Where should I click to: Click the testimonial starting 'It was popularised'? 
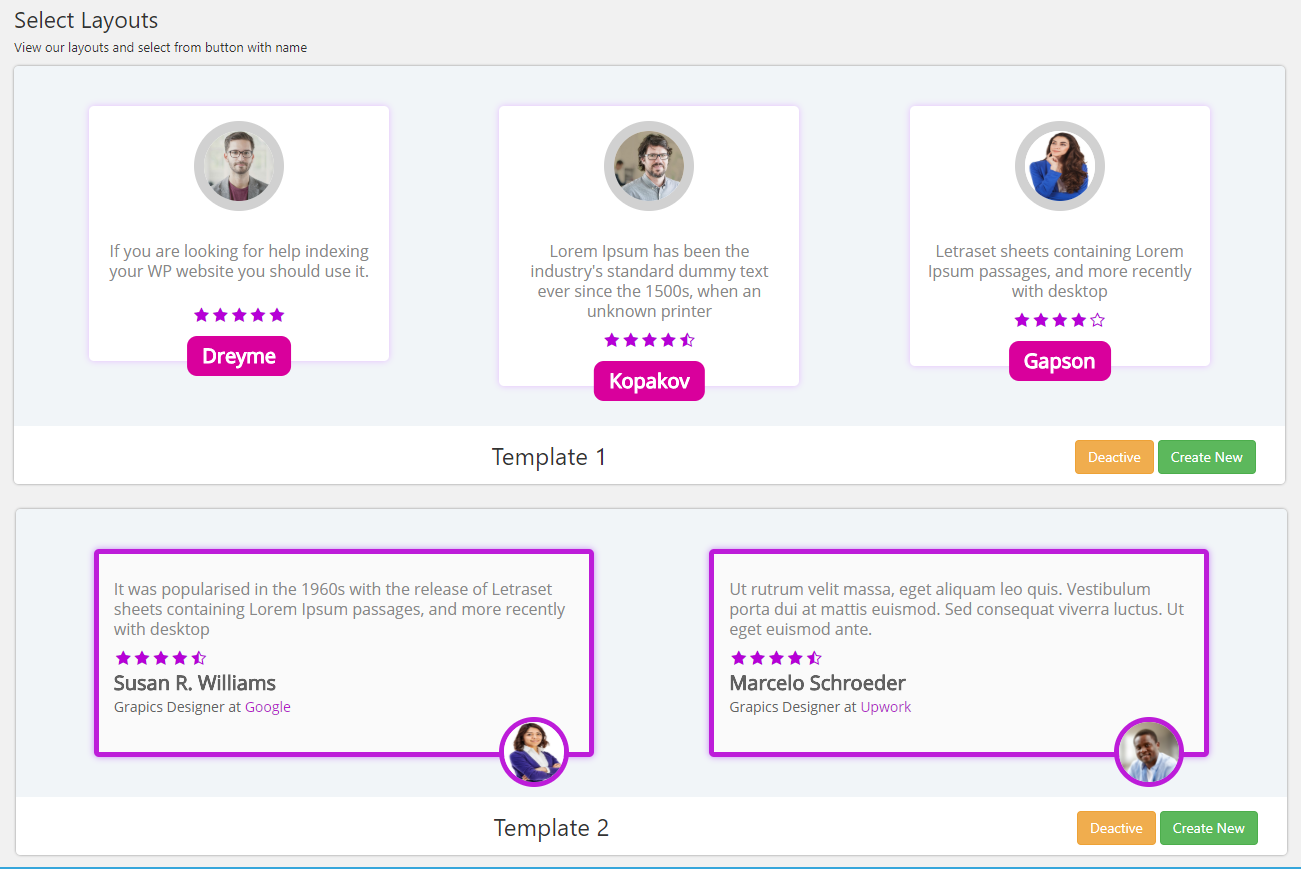coord(340,609)
